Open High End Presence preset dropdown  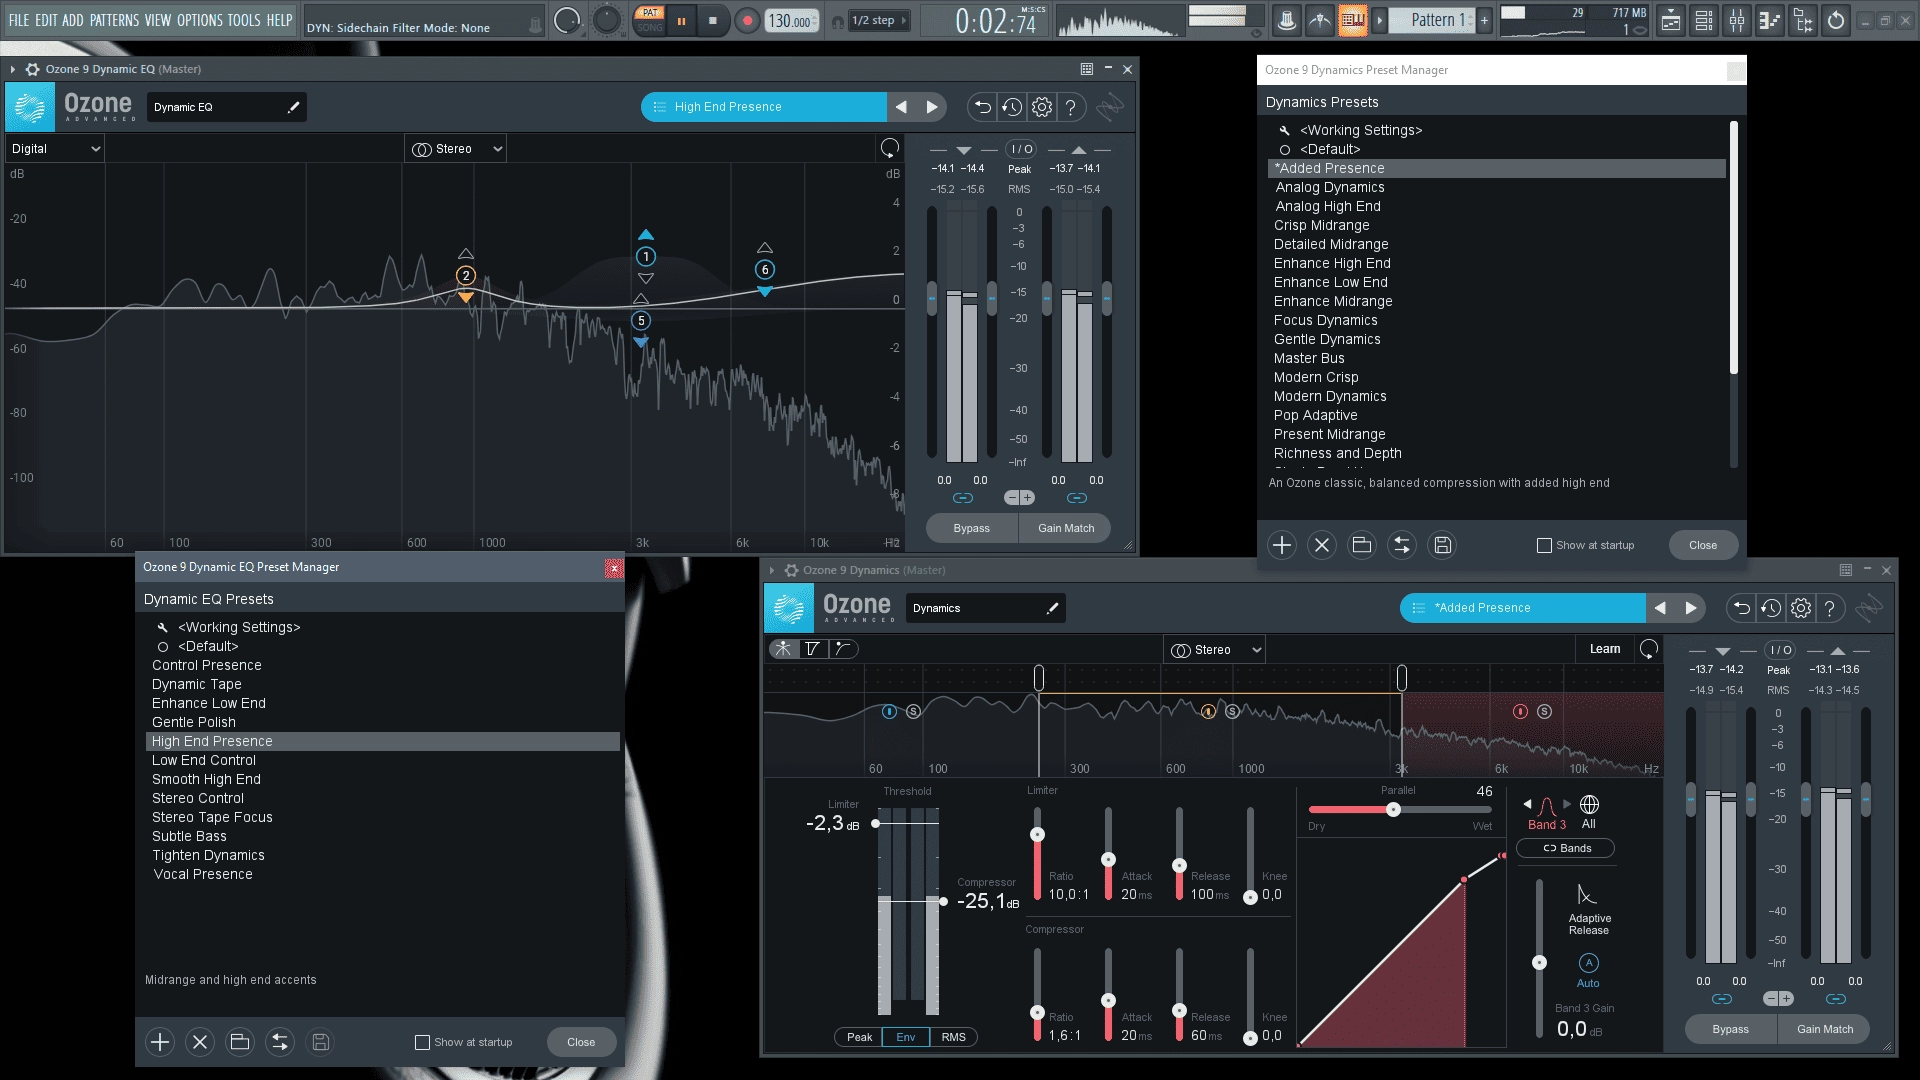[x=763, y=107]
